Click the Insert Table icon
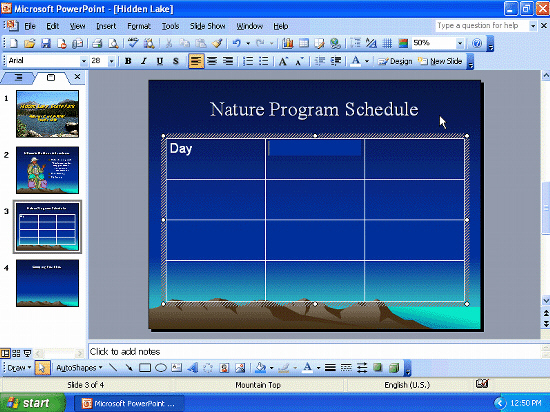 pos(304,43)
